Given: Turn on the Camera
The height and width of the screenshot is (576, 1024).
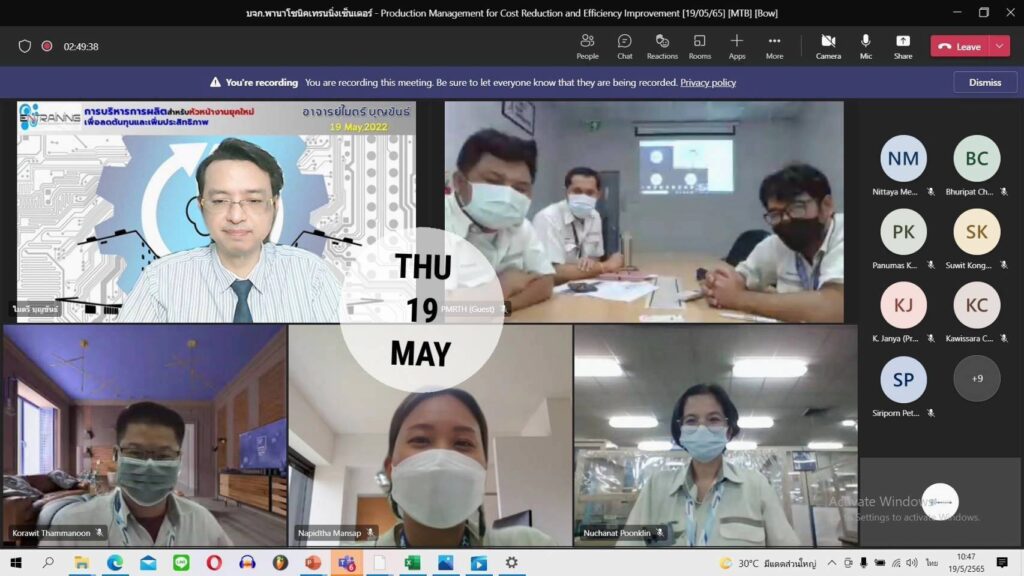Looking at the screenshot, I should 828,46.
